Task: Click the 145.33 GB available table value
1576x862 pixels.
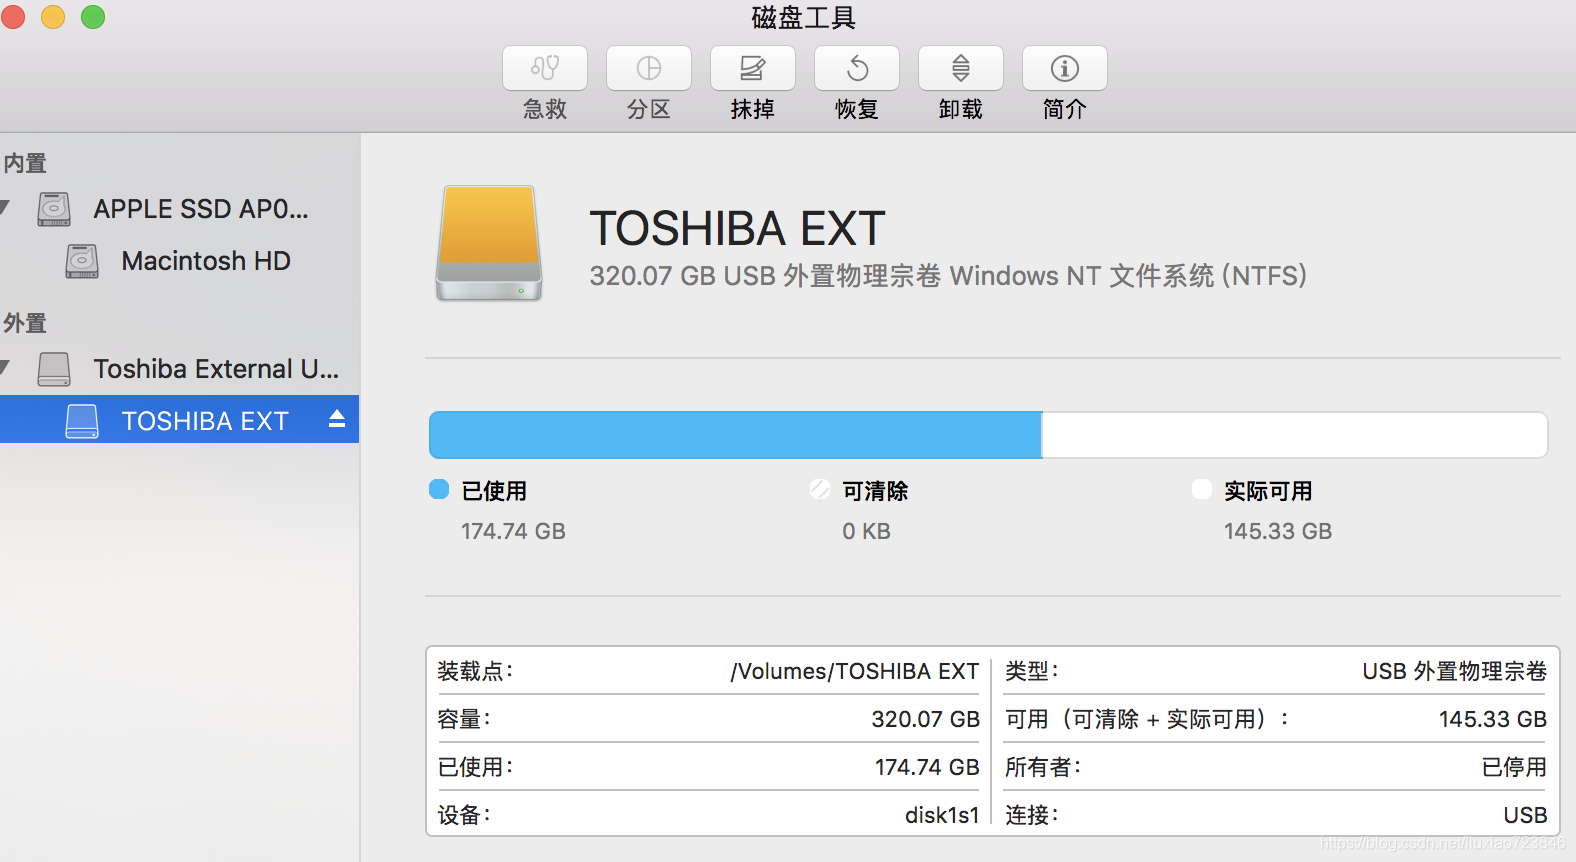Action: tap(1493, 719)
